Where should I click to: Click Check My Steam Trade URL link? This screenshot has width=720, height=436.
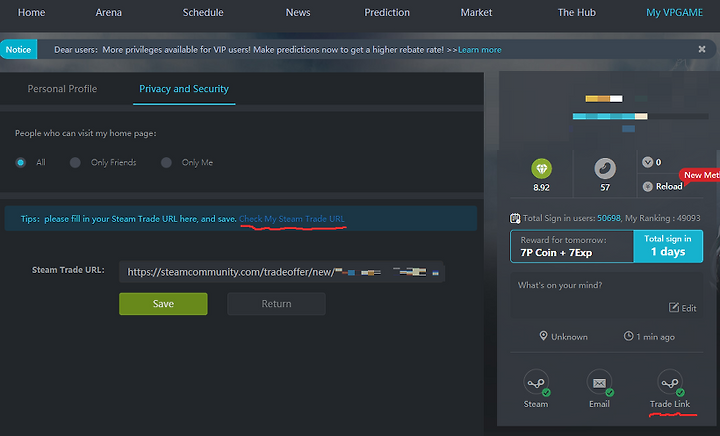tap(292, 219)
